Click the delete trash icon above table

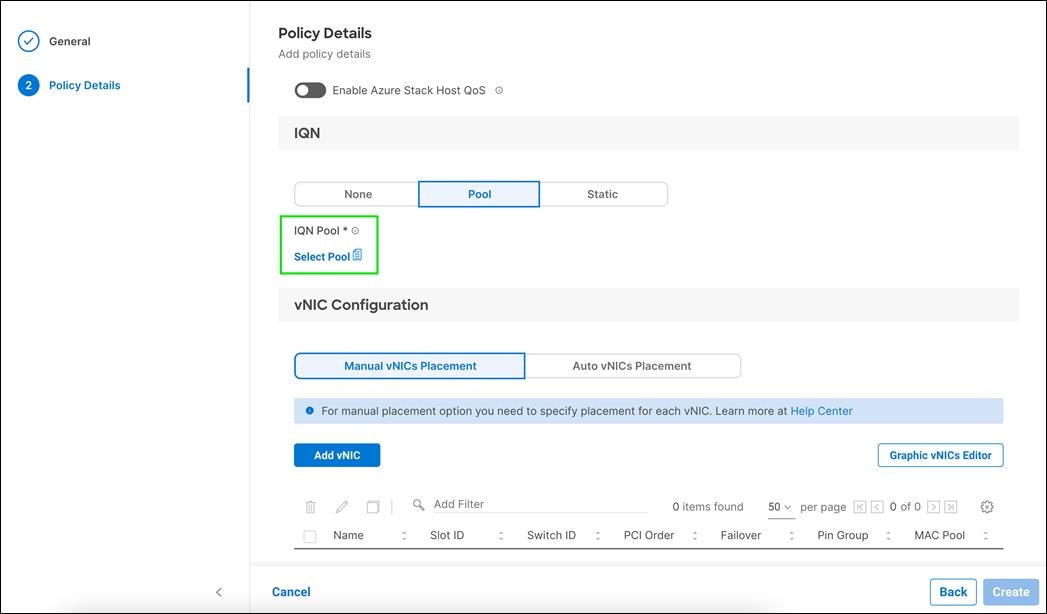click(x=310, y=507)
